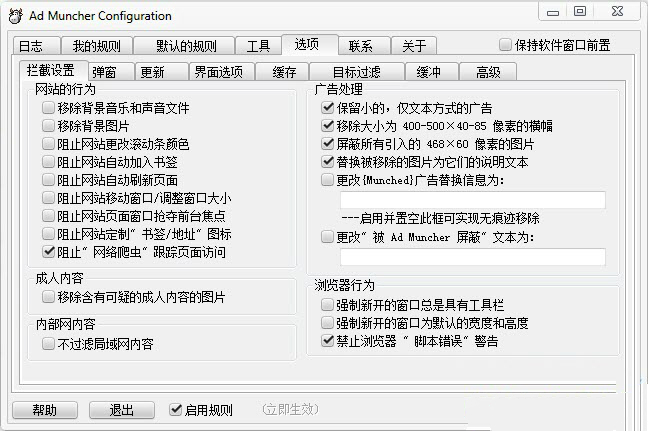Minimize the Ad Muncher Configuration window
Image resolution: width=648 pixels, height=431 pixels.
(x=553, y=12)
